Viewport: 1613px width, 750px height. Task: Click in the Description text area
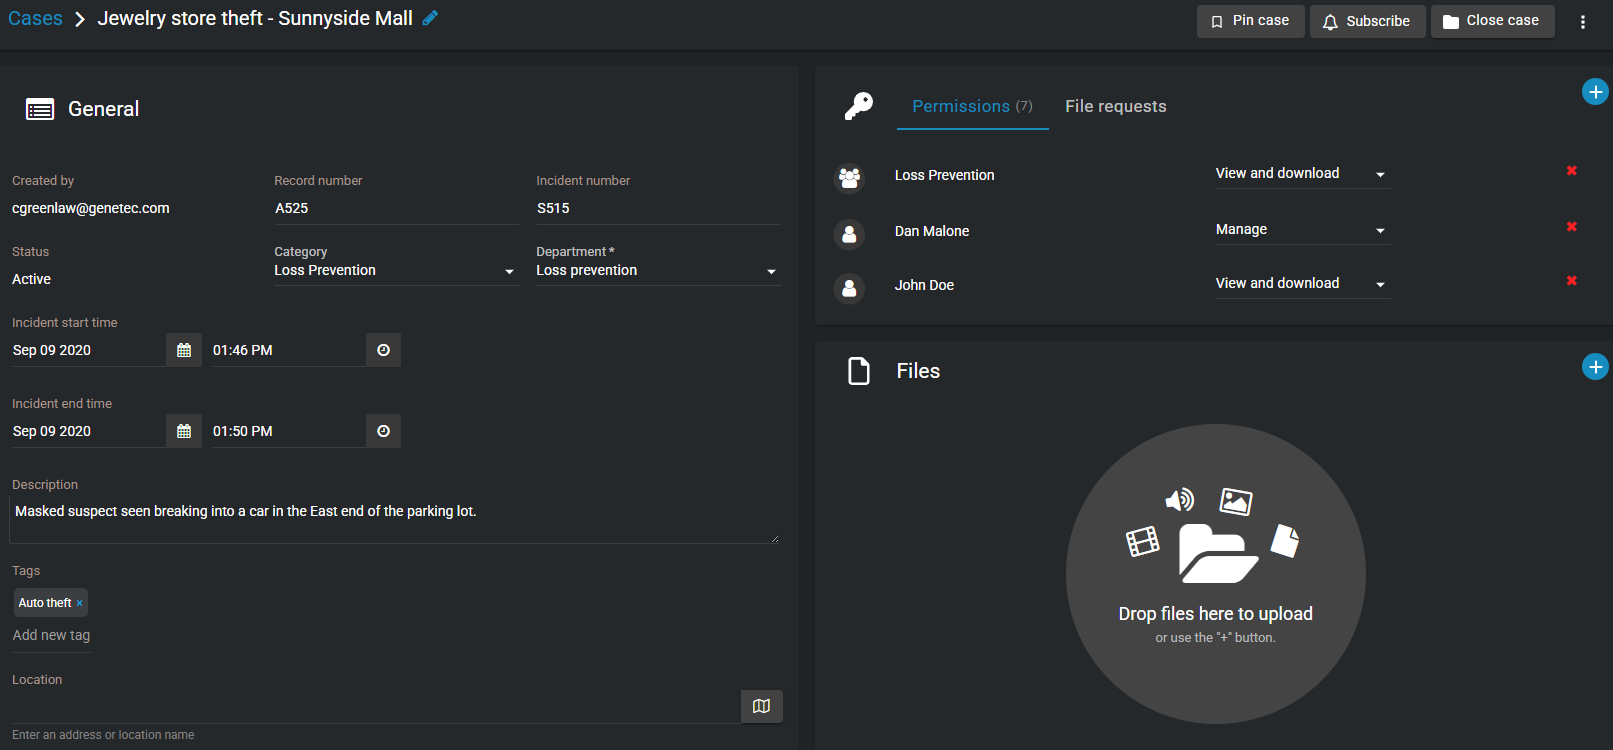(x=394, y=520)
